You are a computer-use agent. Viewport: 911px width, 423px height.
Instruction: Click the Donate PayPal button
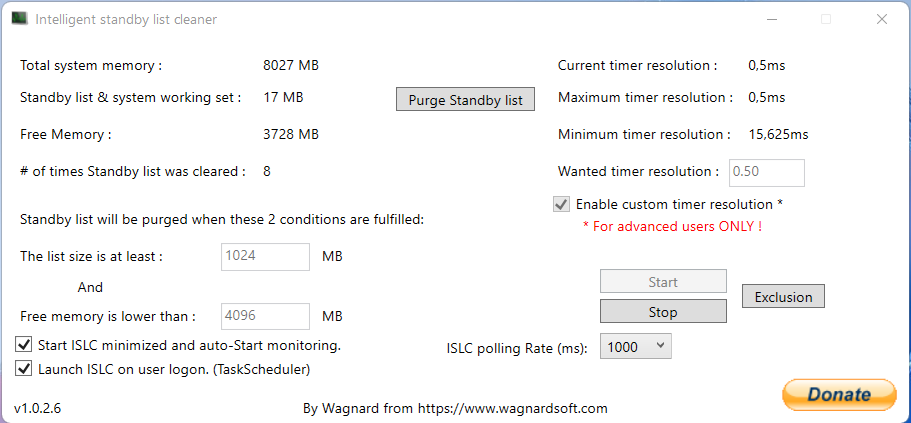[839, 394]
